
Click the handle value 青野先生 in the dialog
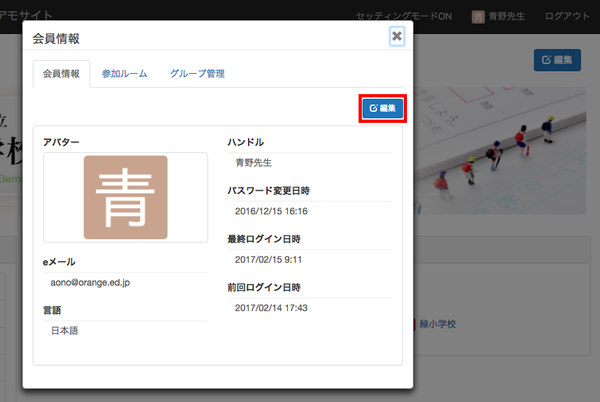pyautogui.click(x=254, y=163)
